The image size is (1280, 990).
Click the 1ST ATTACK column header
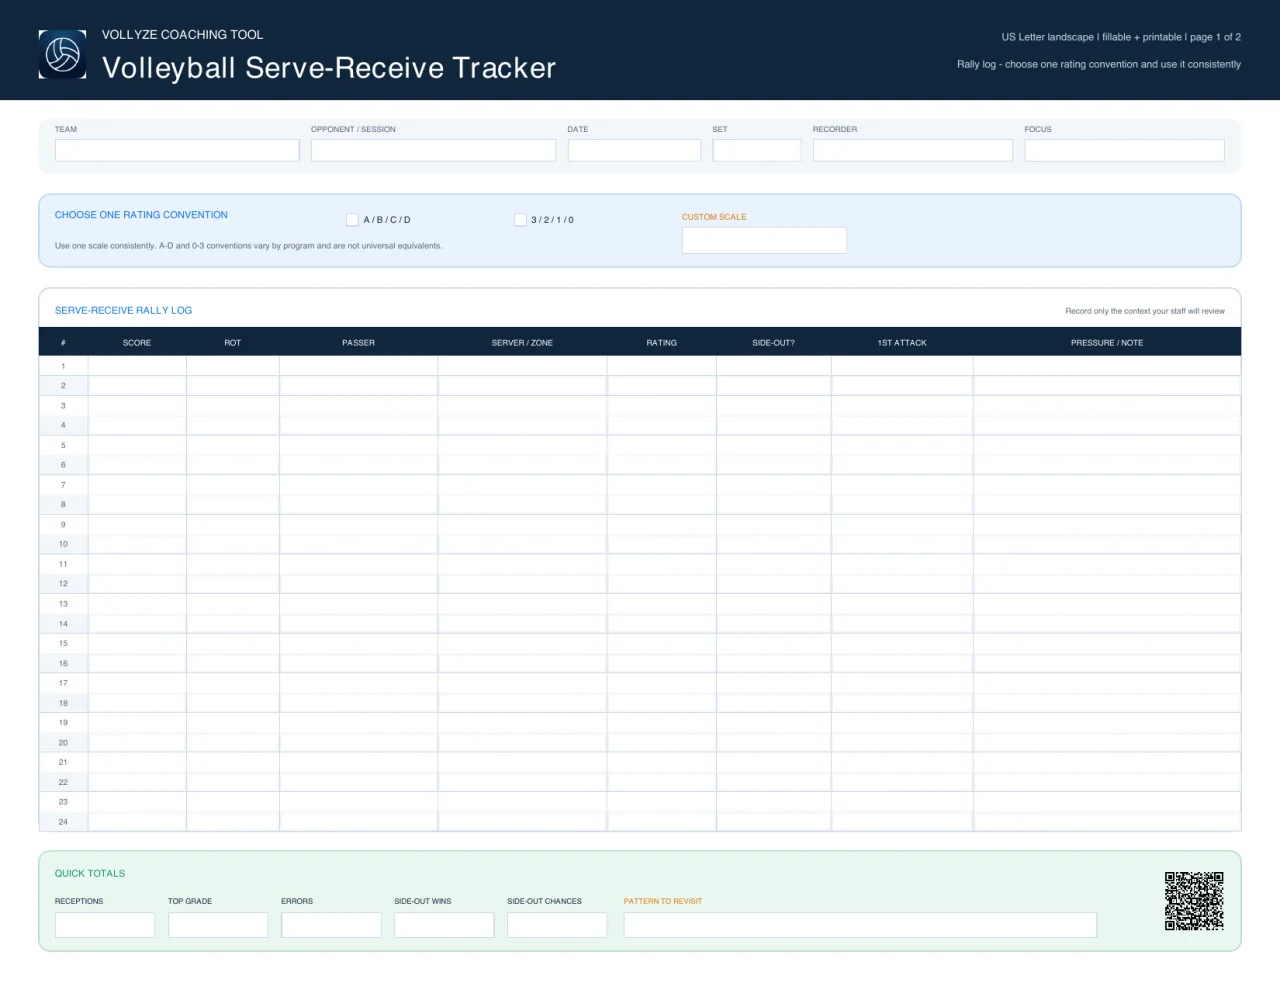pos(902,343)
